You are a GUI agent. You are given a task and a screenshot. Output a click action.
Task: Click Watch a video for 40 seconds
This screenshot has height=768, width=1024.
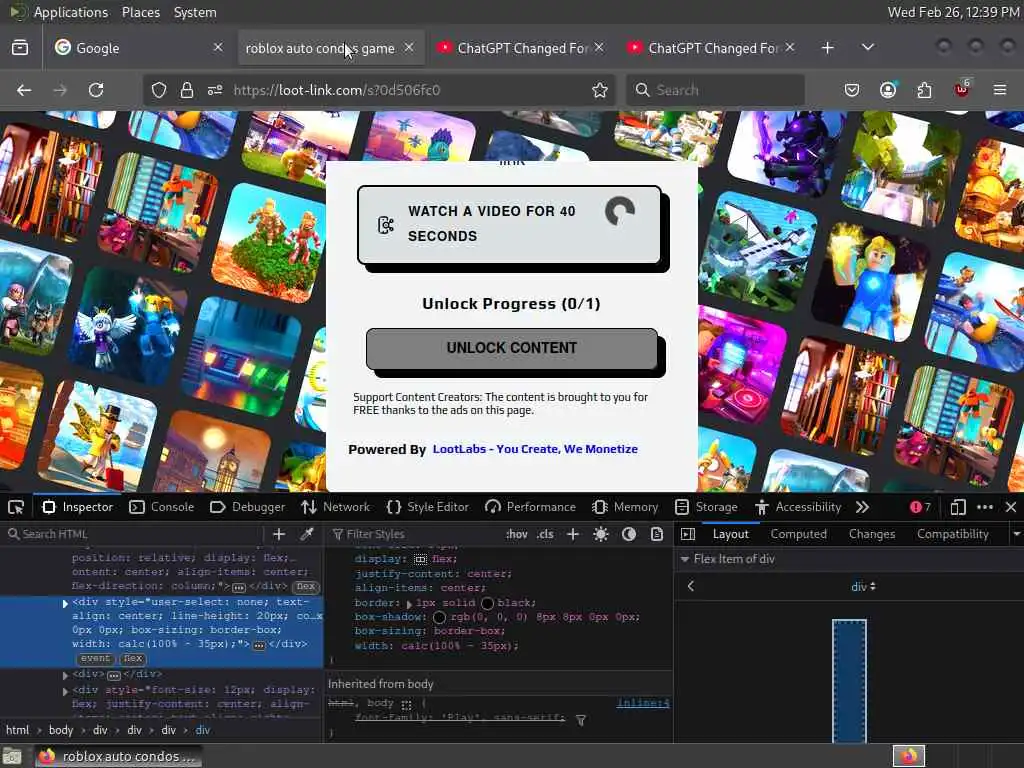coord(509,225)
